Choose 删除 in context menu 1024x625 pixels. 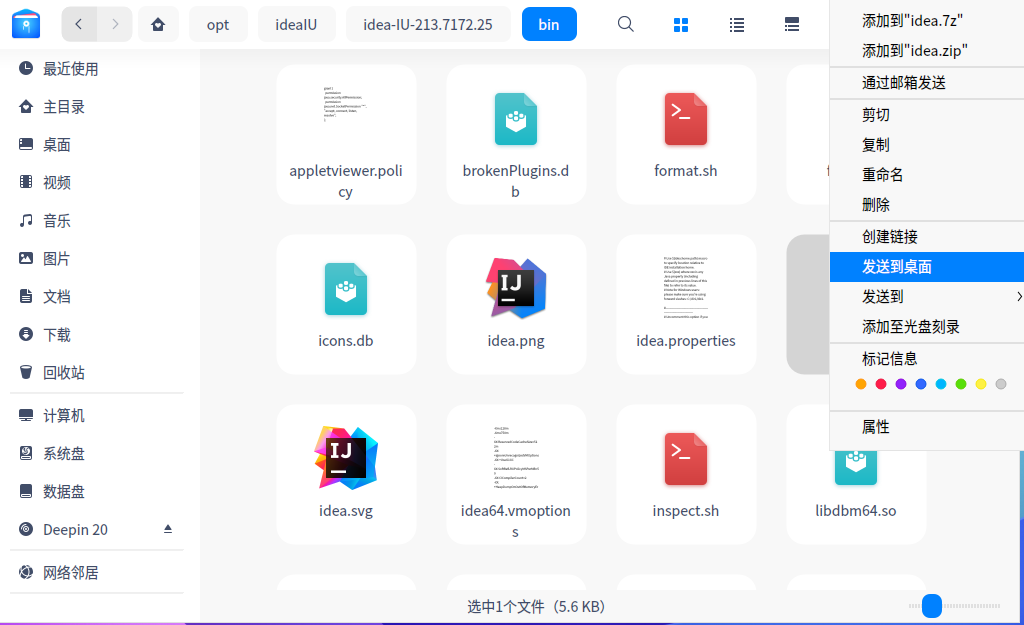coord(927,205)
